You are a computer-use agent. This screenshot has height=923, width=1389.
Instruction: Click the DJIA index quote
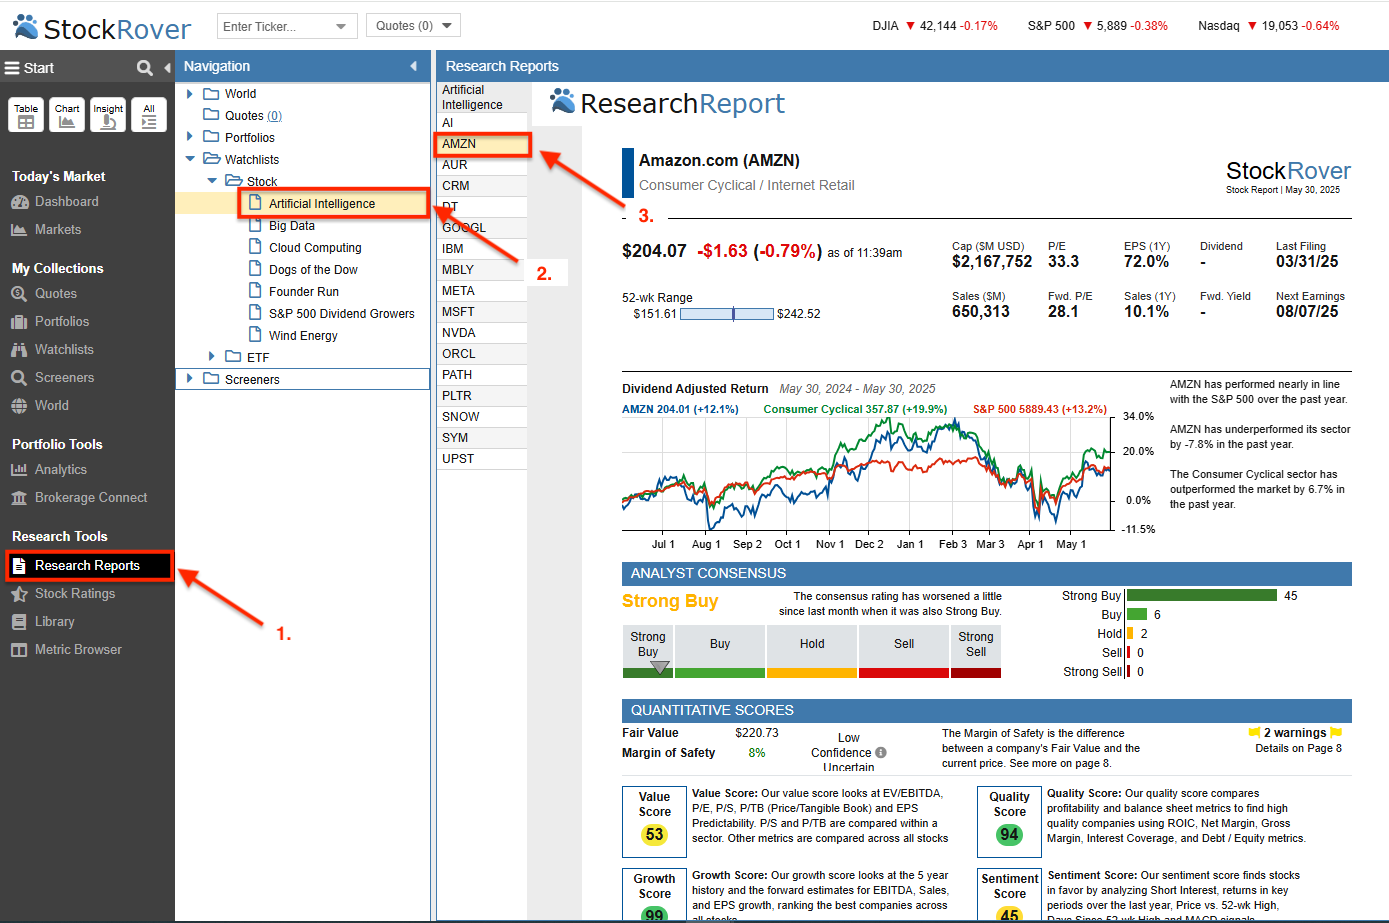tap(934, 26)
